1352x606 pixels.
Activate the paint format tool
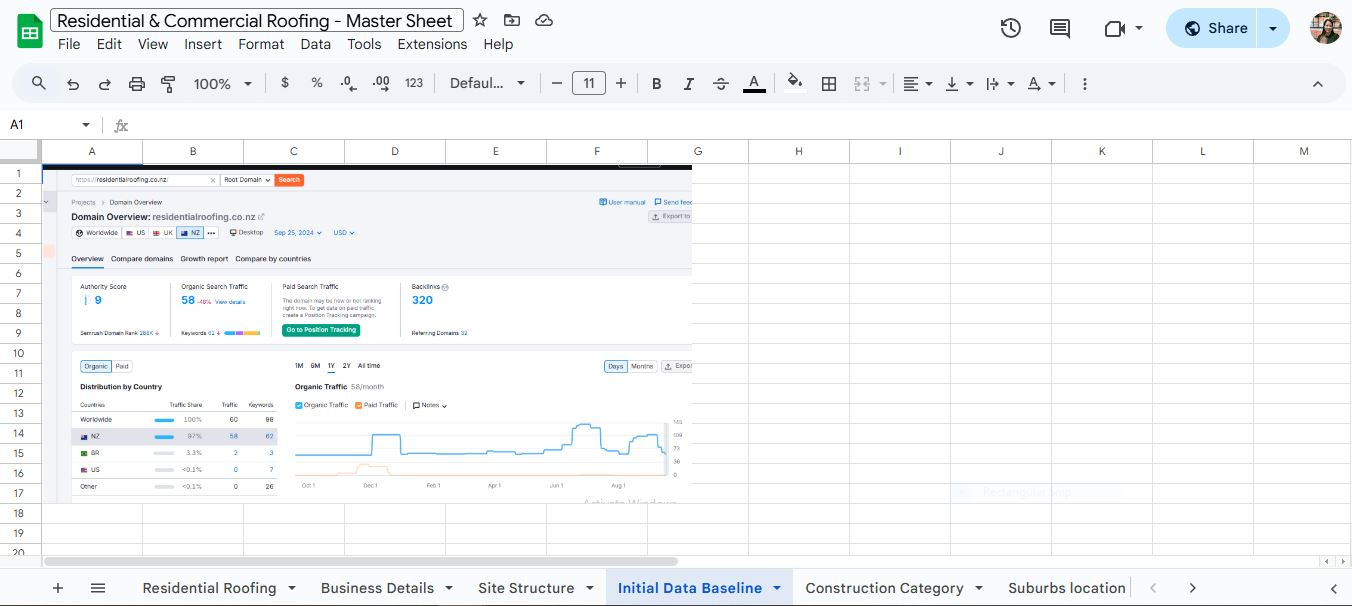pyautogui.click(x=168, y=84)
